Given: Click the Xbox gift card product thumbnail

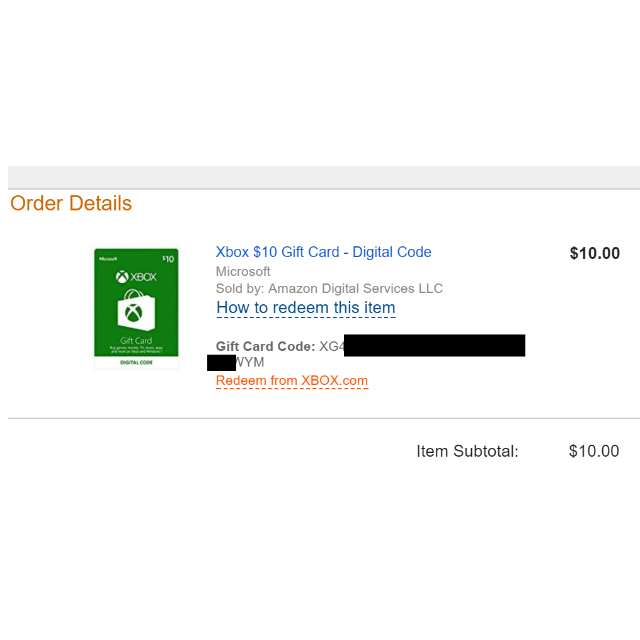Looking at the screenshot, I should pos(136,308).
